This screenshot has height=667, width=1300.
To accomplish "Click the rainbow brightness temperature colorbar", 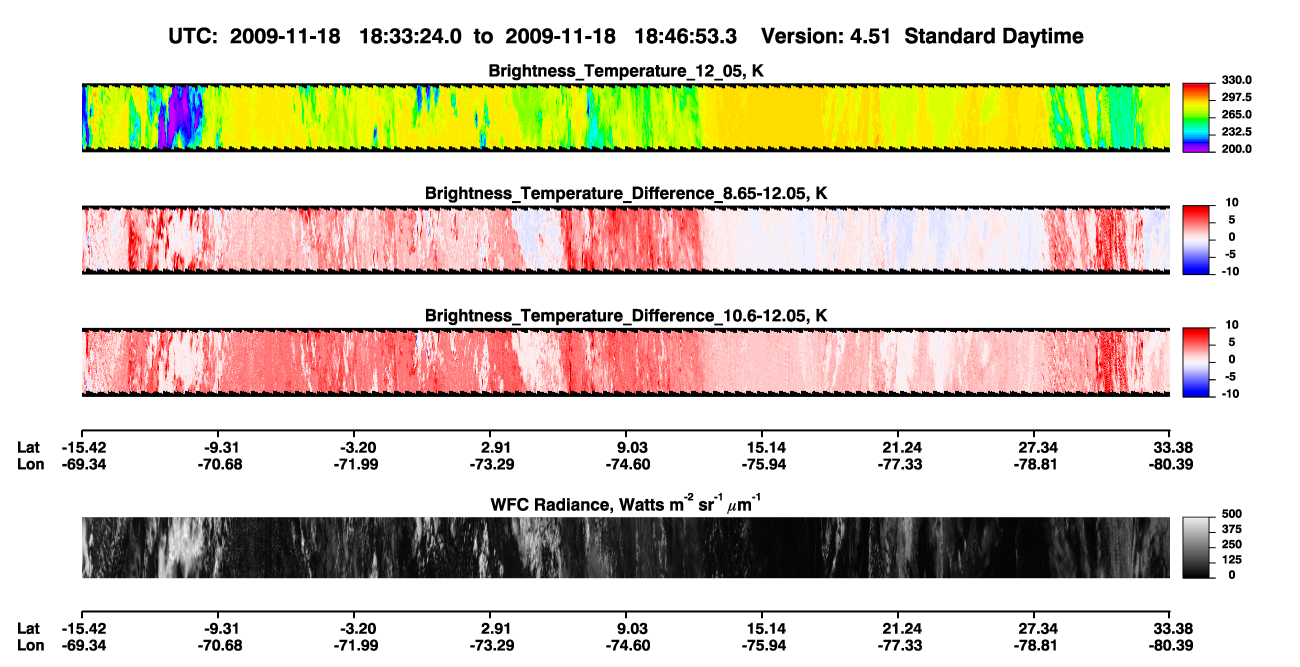I will coord(1197,118).
